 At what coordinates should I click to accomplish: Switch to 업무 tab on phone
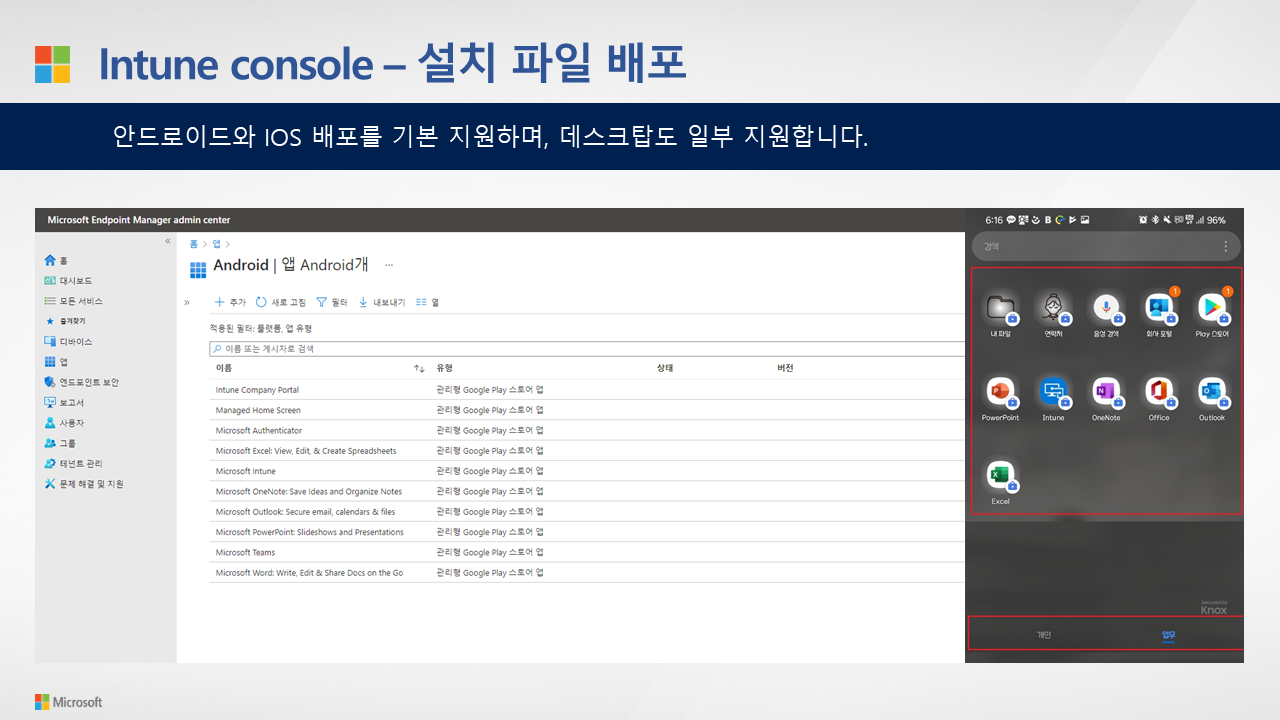1169,634
